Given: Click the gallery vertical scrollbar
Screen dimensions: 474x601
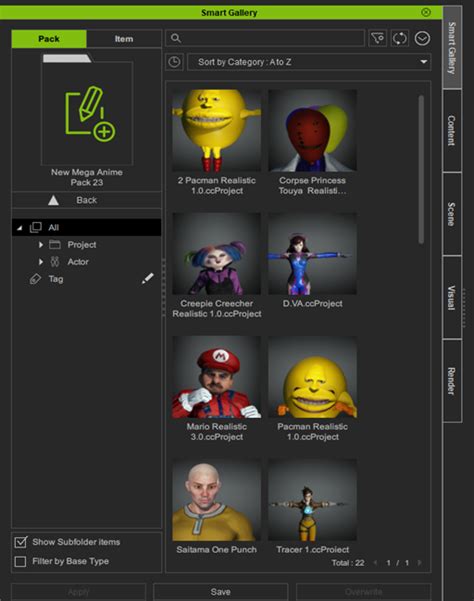Looking at the screenshot, I should coord(421,169).
